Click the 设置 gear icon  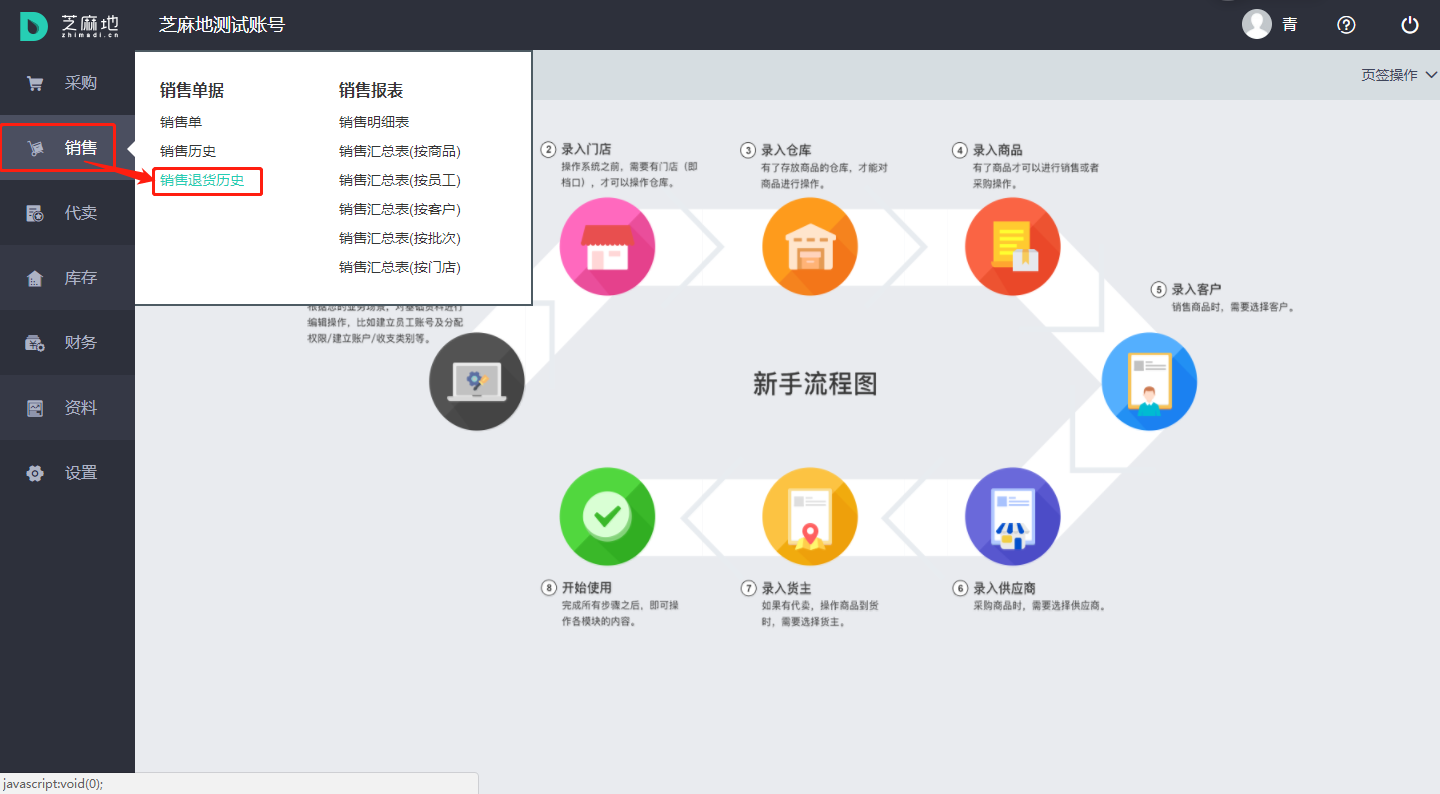tap(35, 473)
